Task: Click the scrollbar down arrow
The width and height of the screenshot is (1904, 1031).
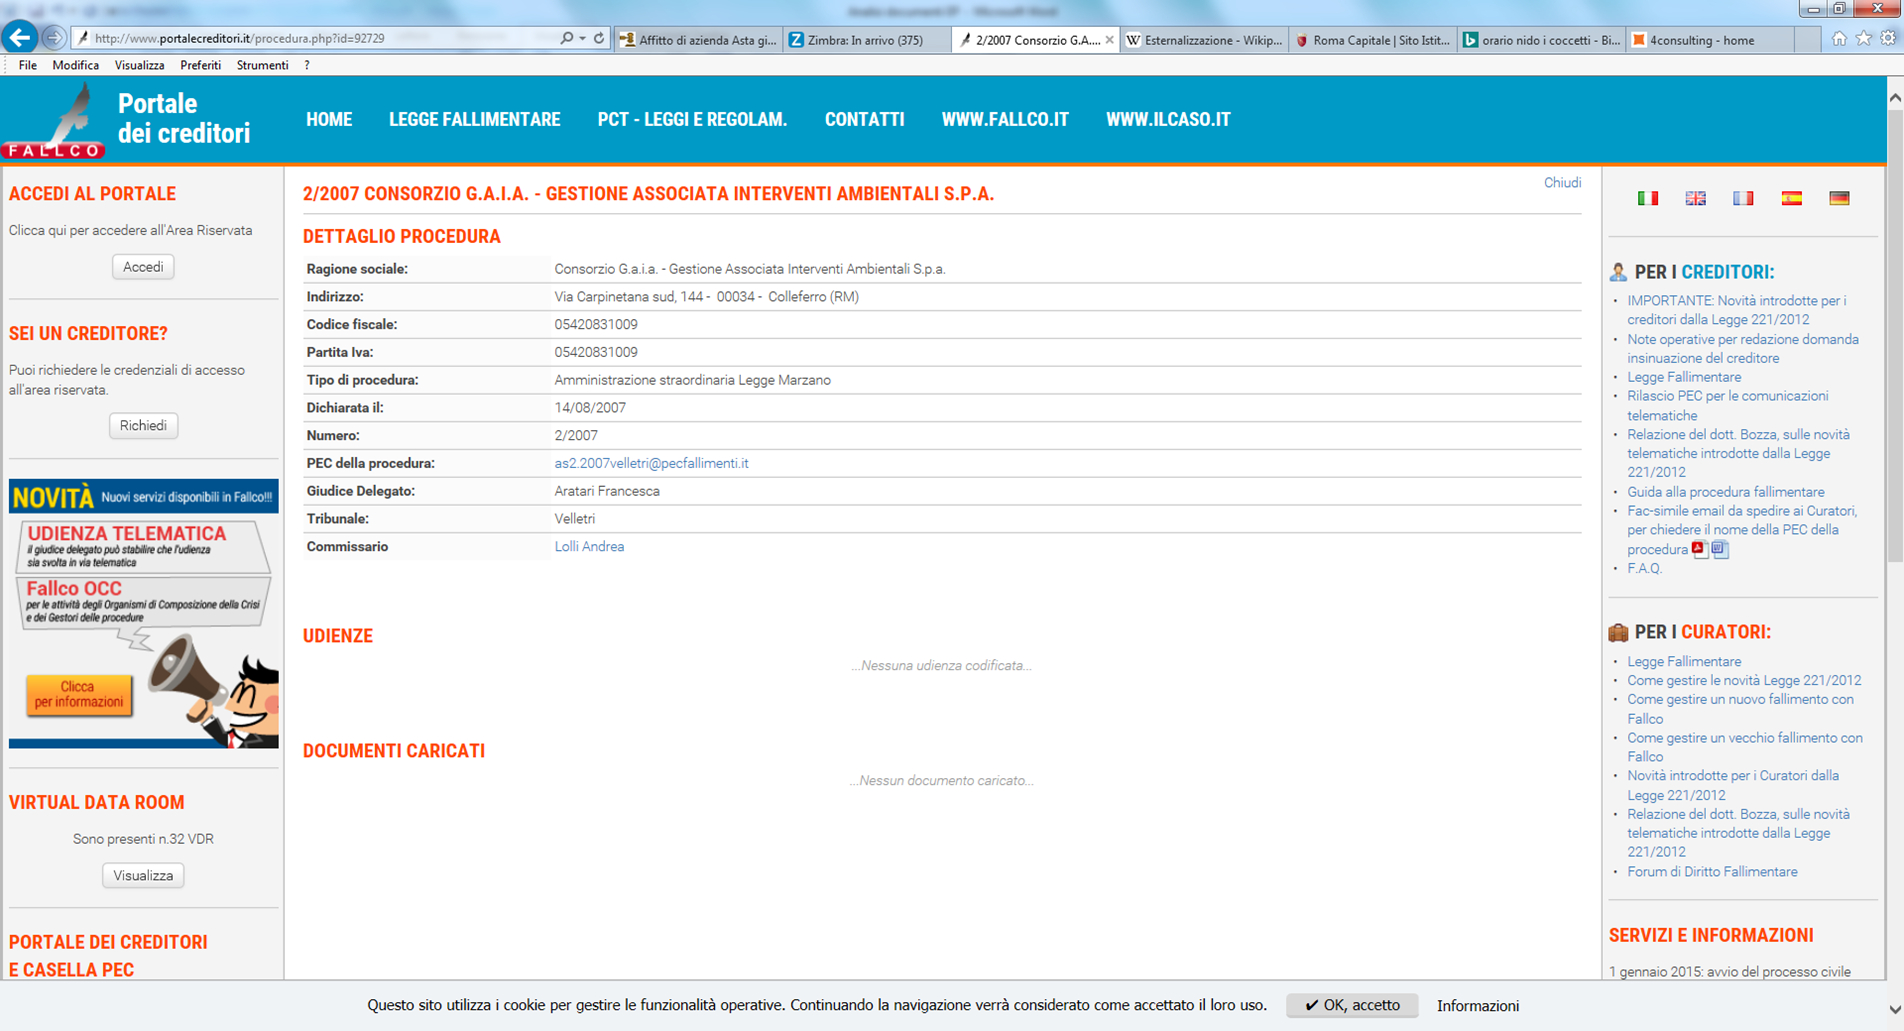Action: pos(1894,1009)
